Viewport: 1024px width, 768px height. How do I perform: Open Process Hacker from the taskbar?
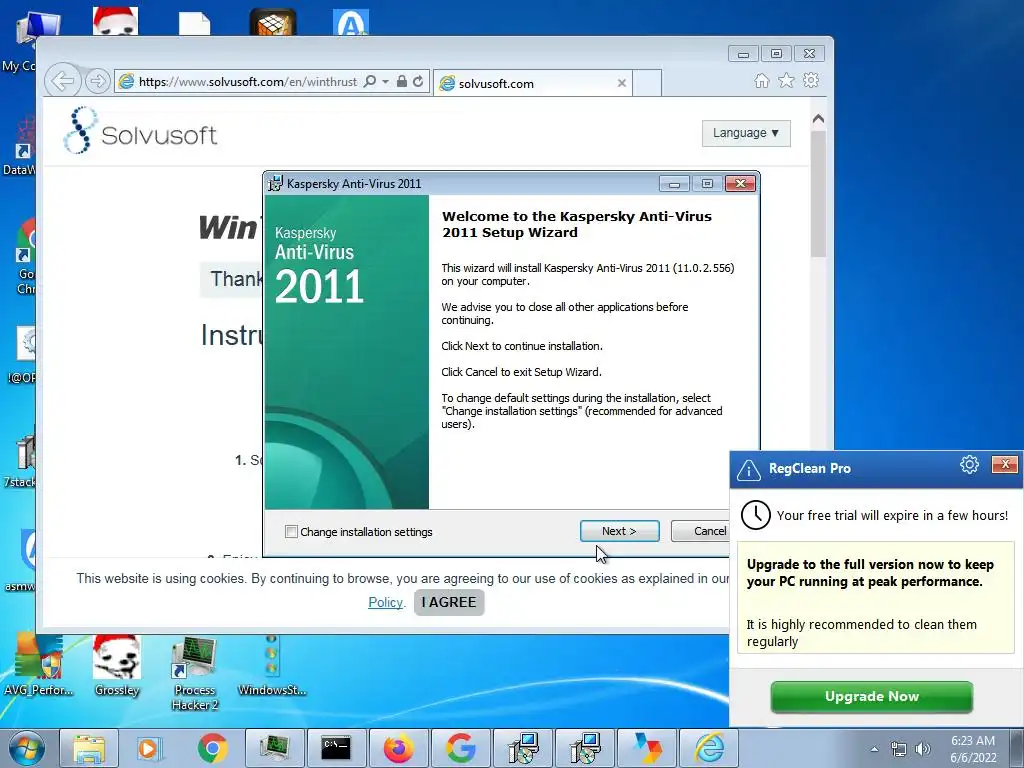click(274, 748)
